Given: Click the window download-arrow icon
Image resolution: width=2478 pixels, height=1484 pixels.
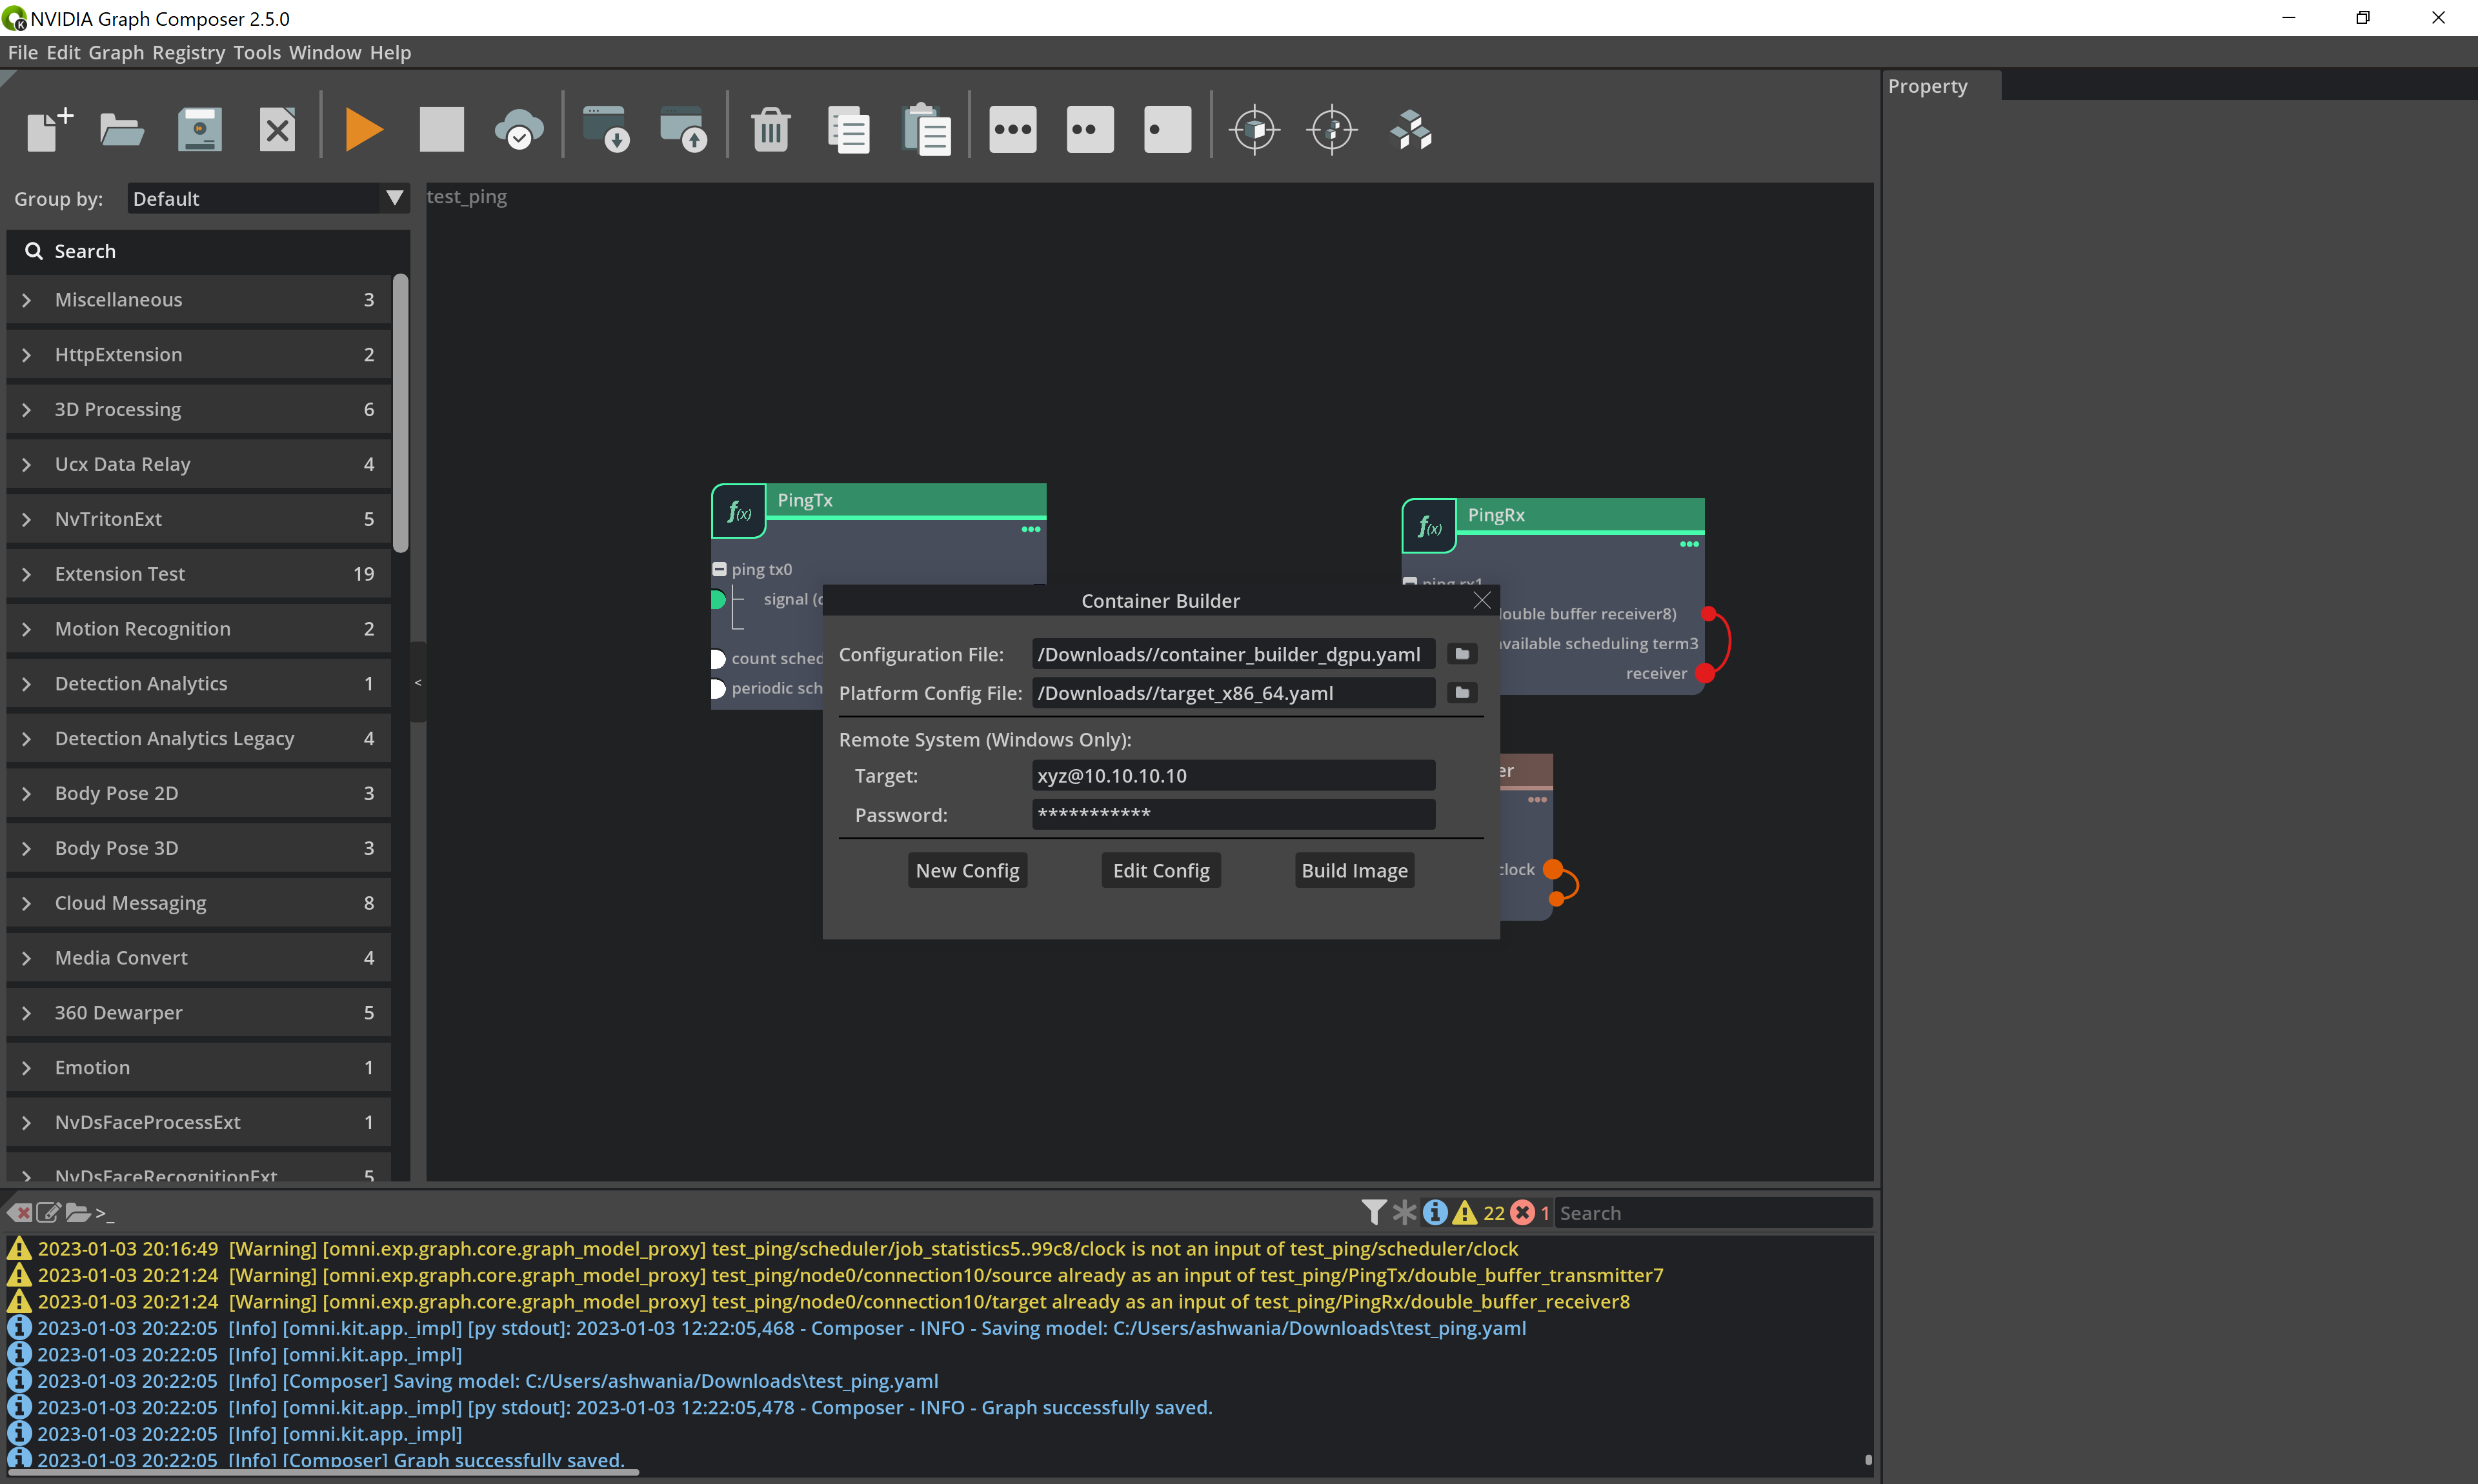Looking at the screenshot, I should coord(606,129).
